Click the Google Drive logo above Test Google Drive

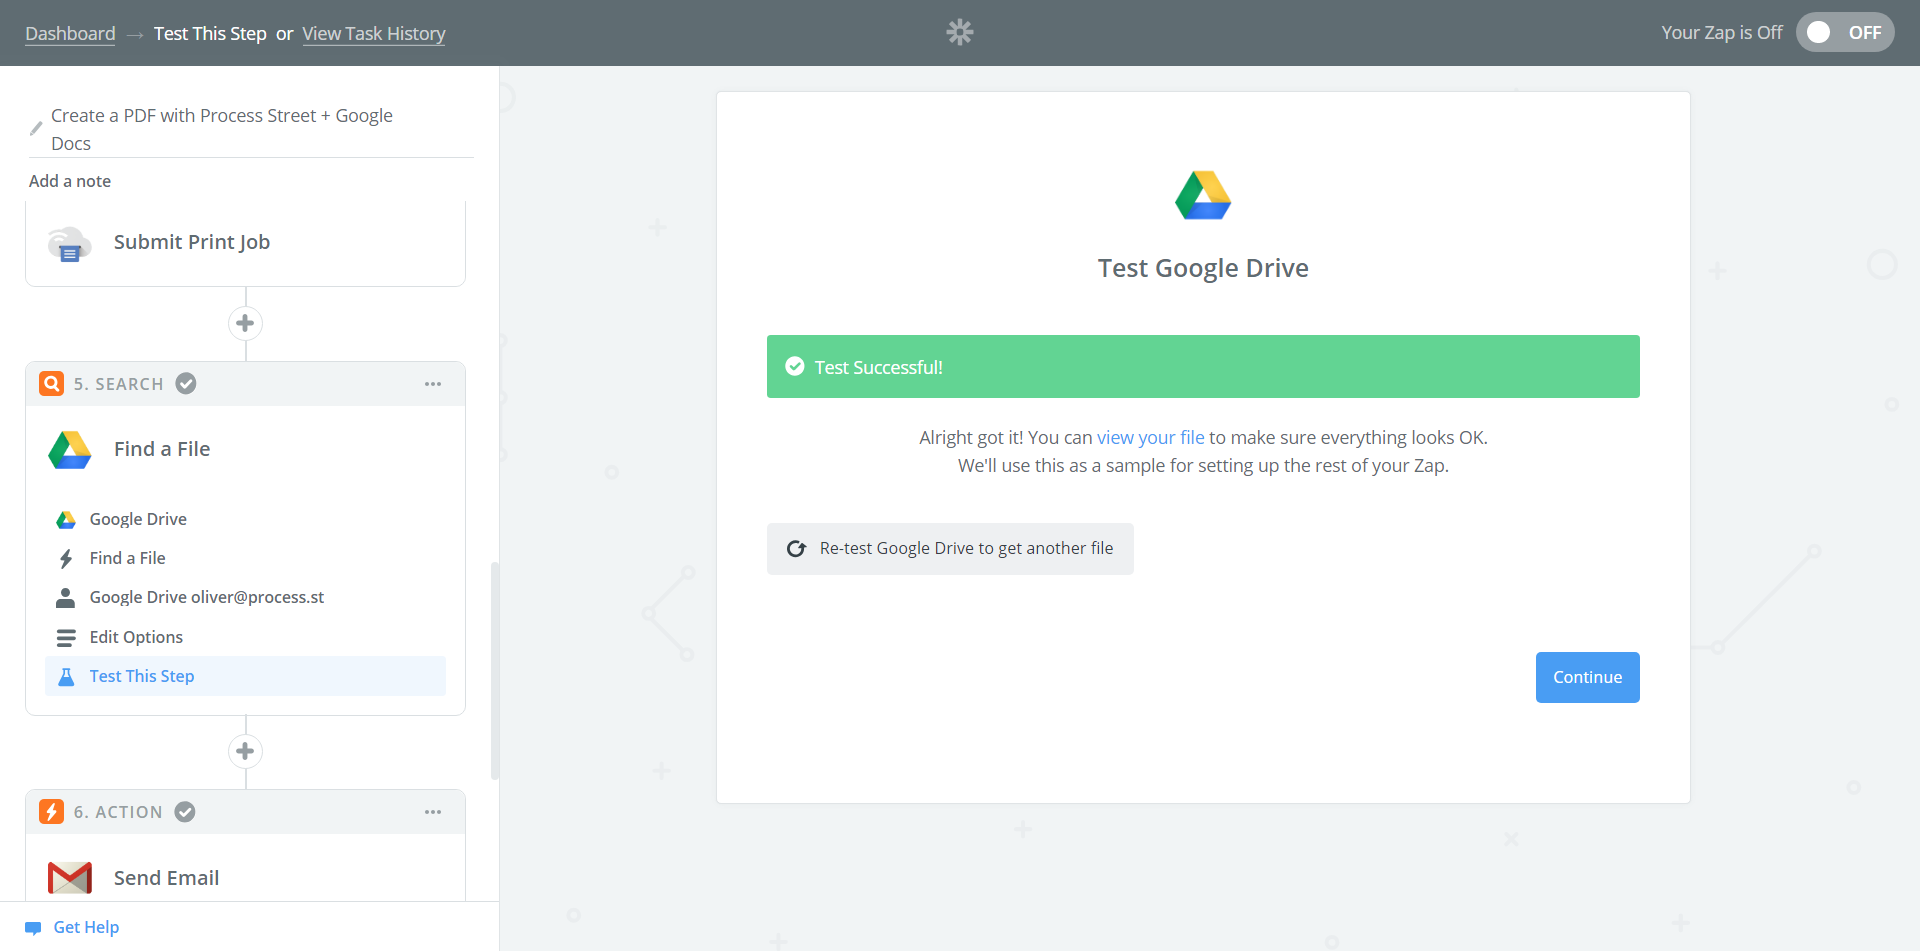pos(1203,195)
